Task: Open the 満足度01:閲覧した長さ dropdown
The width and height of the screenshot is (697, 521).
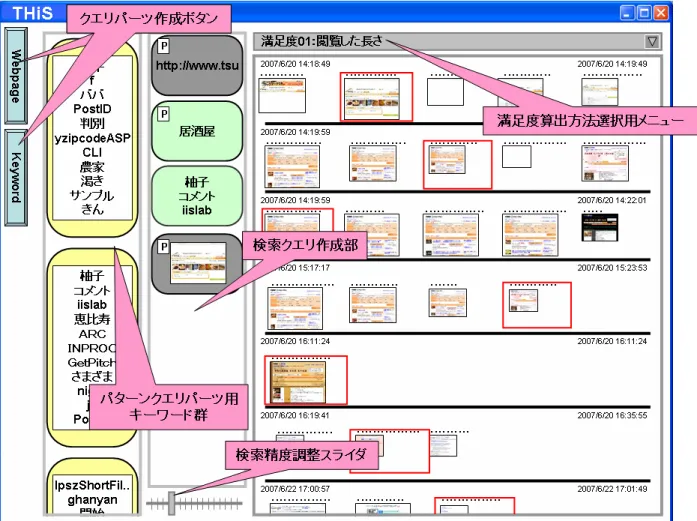Action: (457, 41)
